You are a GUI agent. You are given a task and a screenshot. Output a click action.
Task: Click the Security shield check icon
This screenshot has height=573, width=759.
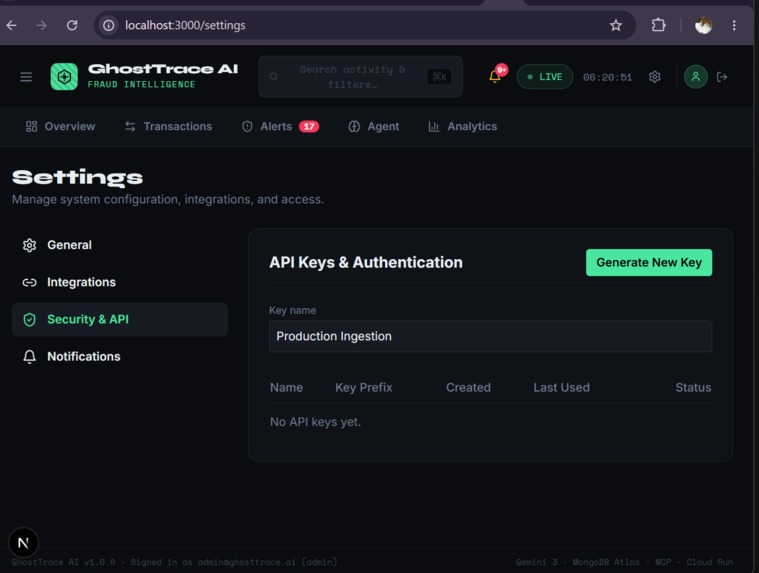point(30,319)
